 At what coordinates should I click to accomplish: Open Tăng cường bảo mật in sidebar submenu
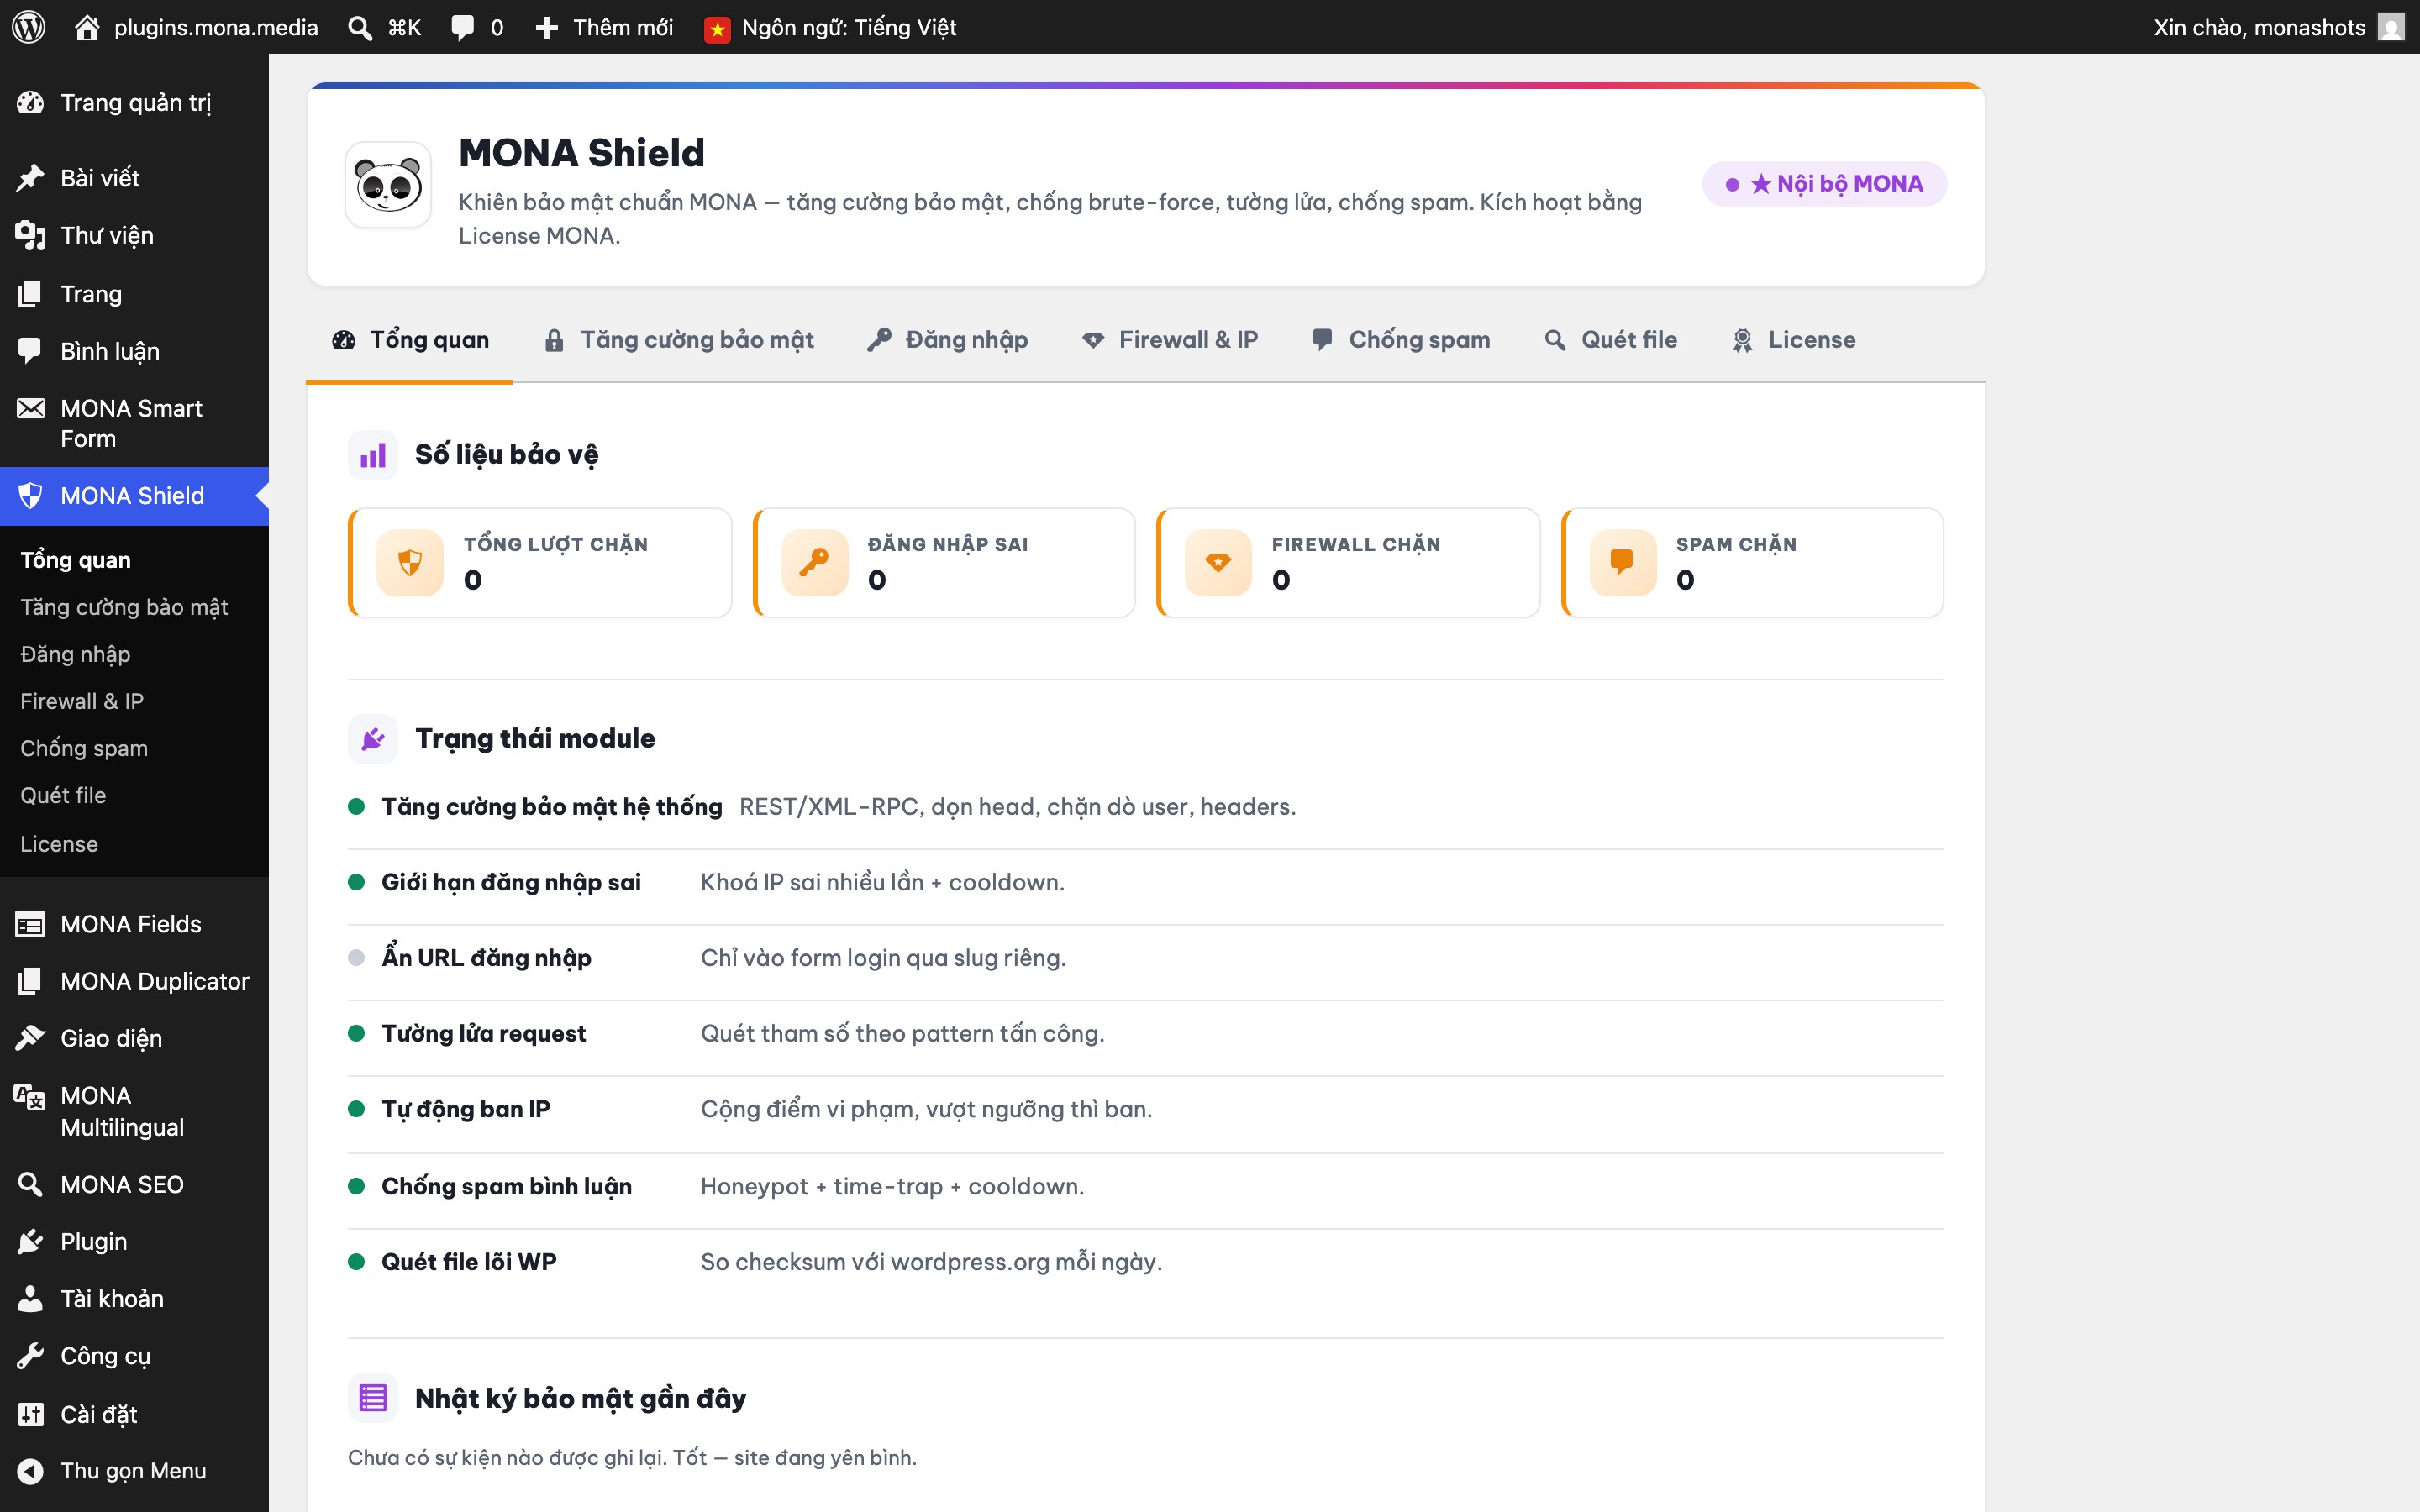click(124, 607)
